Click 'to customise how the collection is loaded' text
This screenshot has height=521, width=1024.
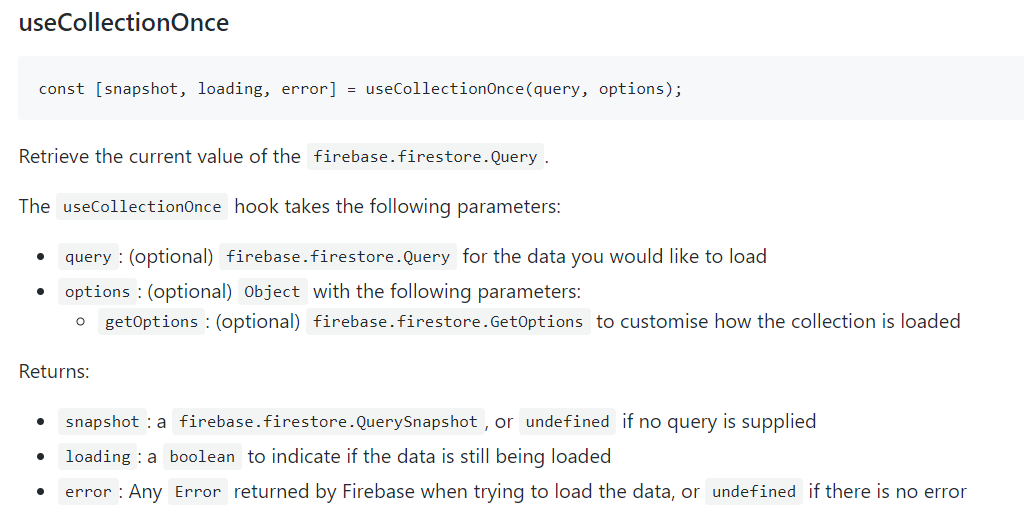(778, 322)
